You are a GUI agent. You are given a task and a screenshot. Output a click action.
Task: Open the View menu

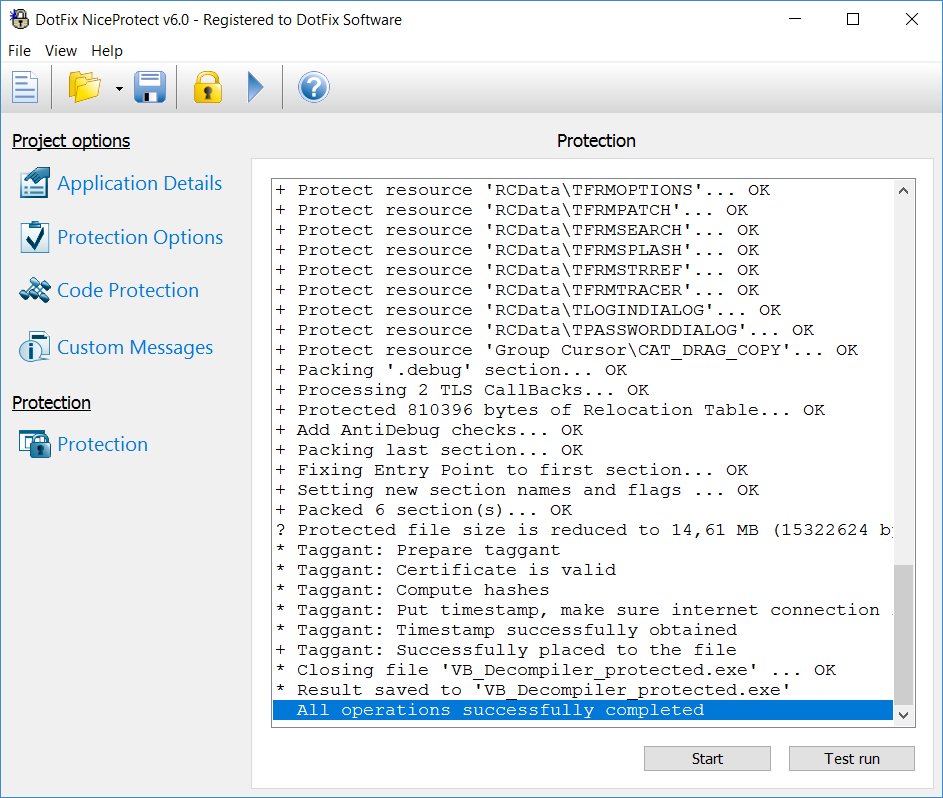point(61,51)
